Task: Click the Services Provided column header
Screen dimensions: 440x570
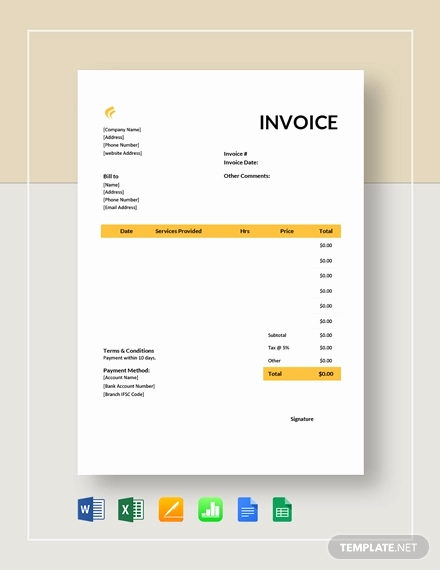Action: (x=179, y=231)
